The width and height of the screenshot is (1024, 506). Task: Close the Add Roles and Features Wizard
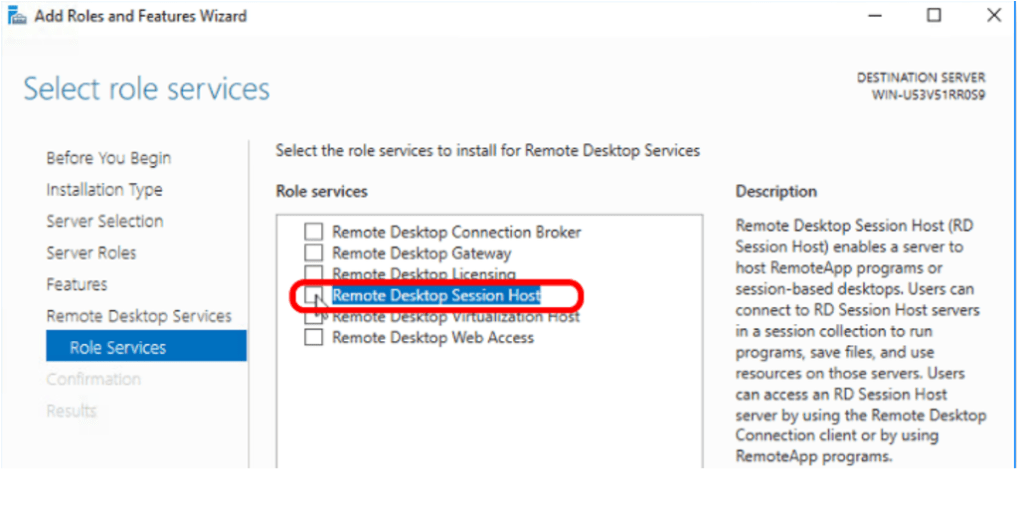tap(993, 15)
